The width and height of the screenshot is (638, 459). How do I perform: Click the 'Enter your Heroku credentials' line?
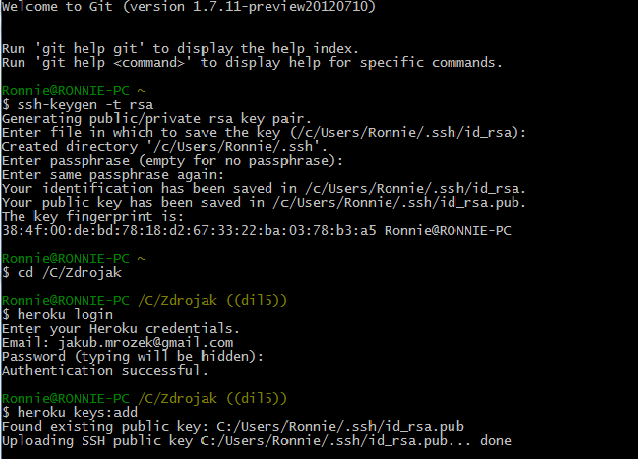click(x=121, y=329)
